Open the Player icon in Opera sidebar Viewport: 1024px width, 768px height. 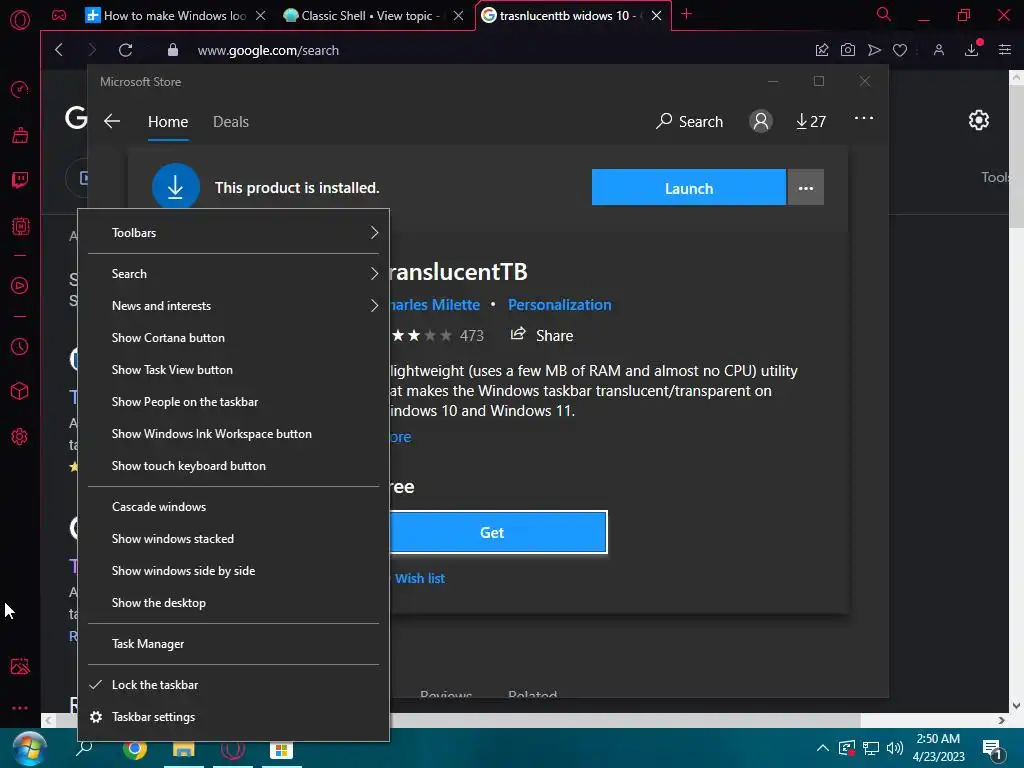click(x=20, y=285)
